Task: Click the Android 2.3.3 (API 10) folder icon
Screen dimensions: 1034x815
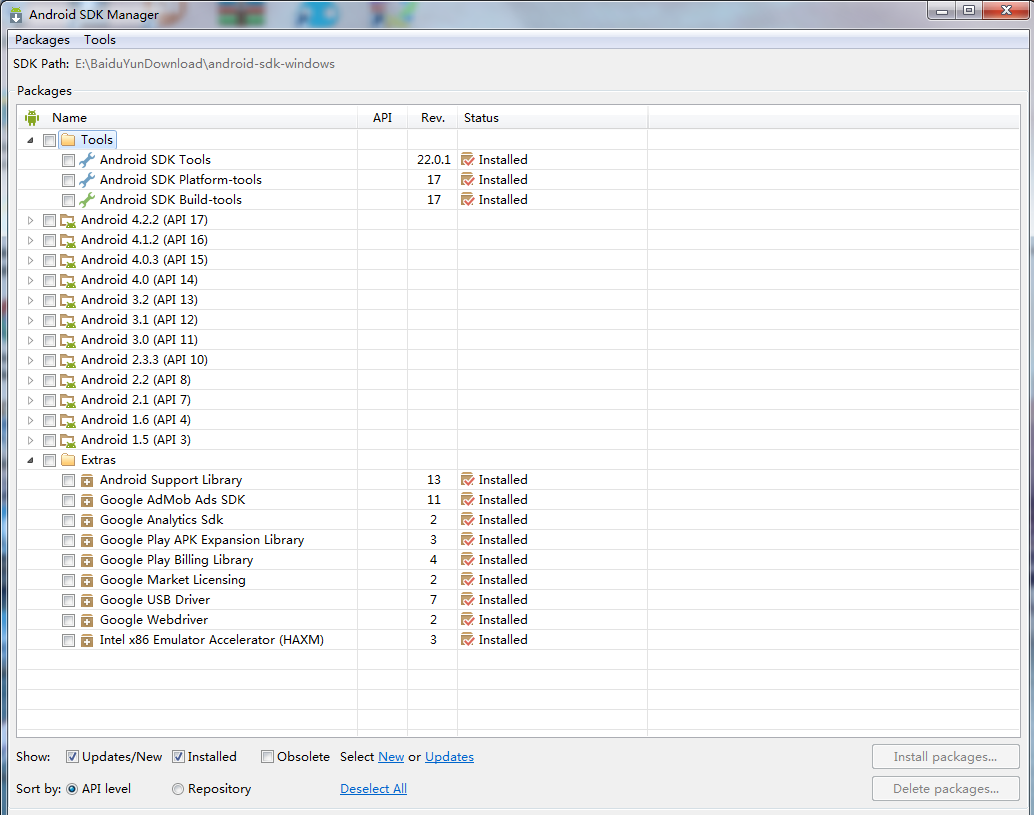Action: (x=68, y=360)
